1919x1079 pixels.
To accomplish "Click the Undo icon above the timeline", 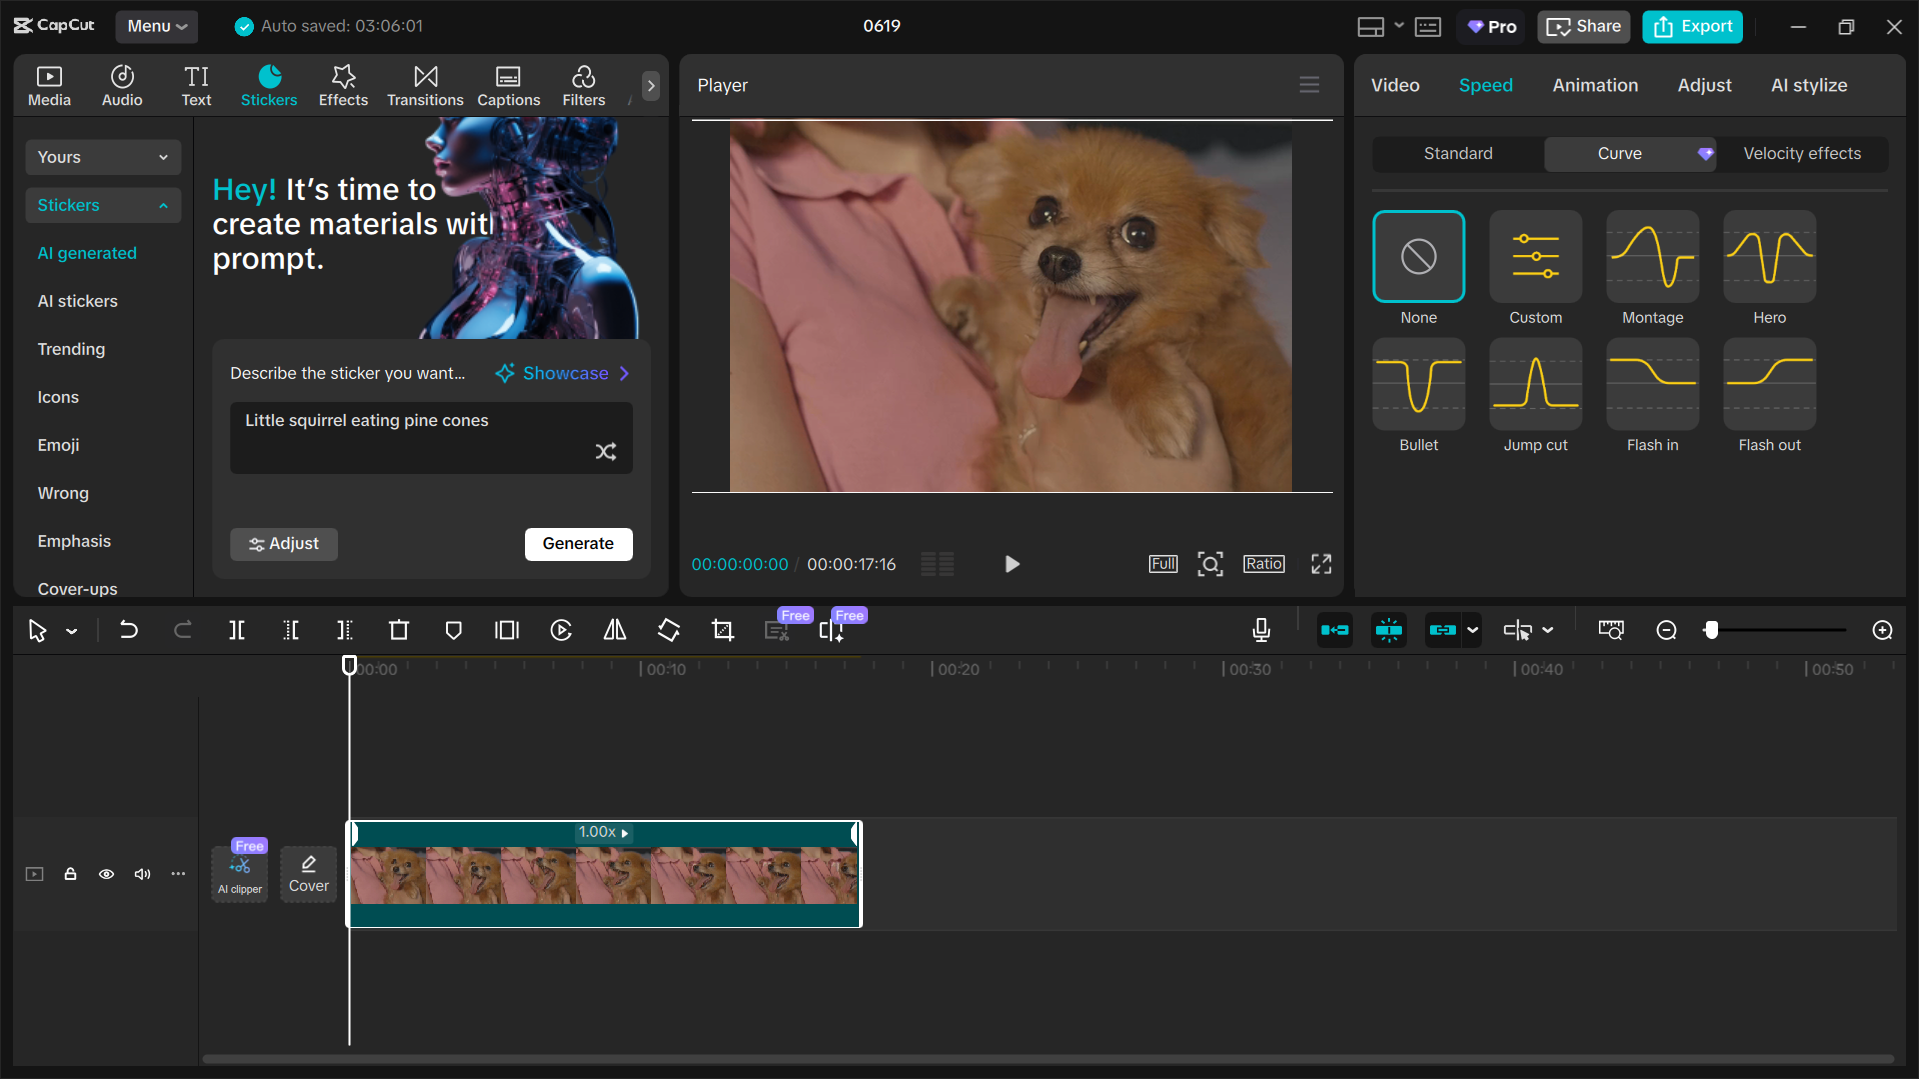I will click(x=129, y=630).
